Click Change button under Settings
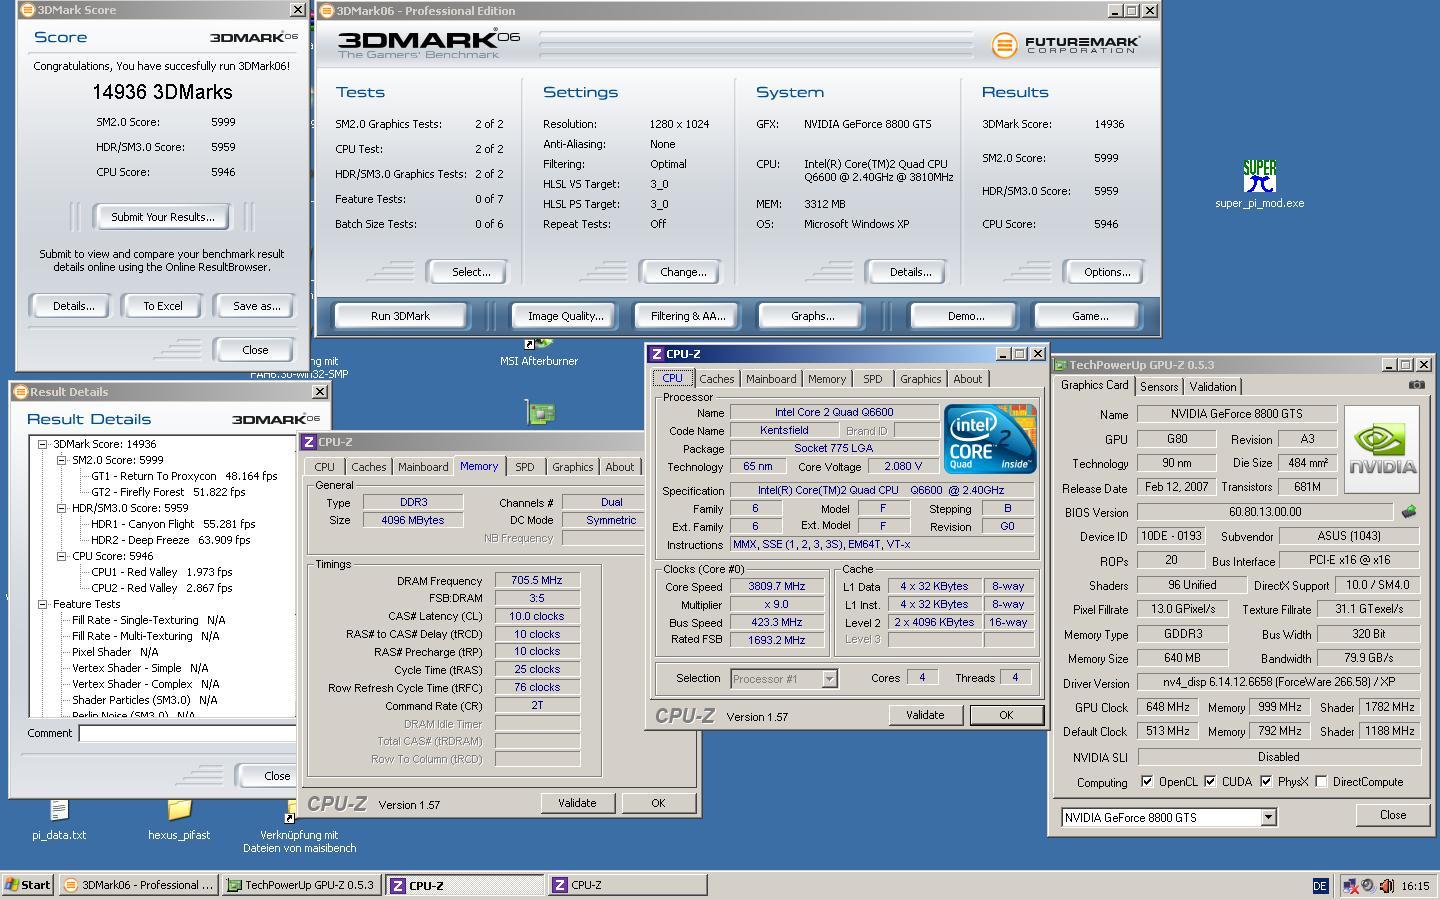The height and width of the screenshot is (900, 1440). tap(683, 272)
